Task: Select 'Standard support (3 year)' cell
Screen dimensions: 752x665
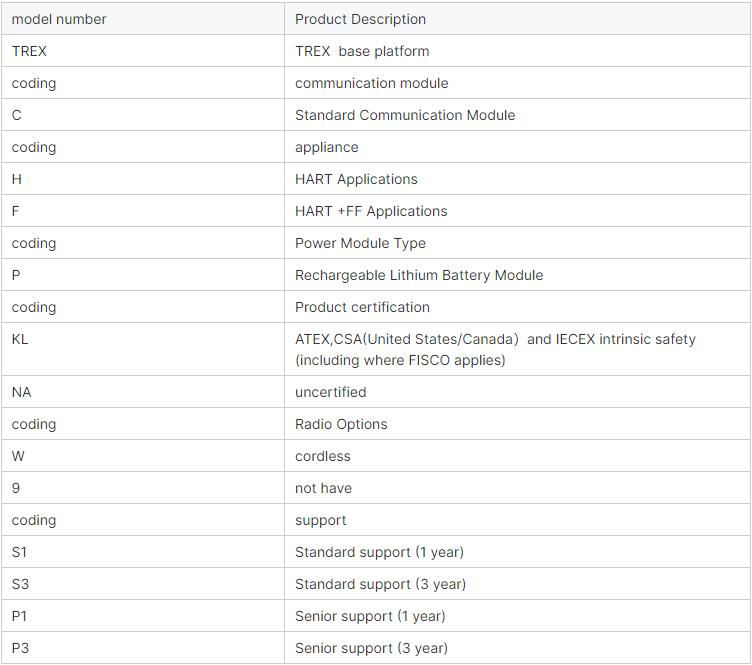Action: point(380,584)
